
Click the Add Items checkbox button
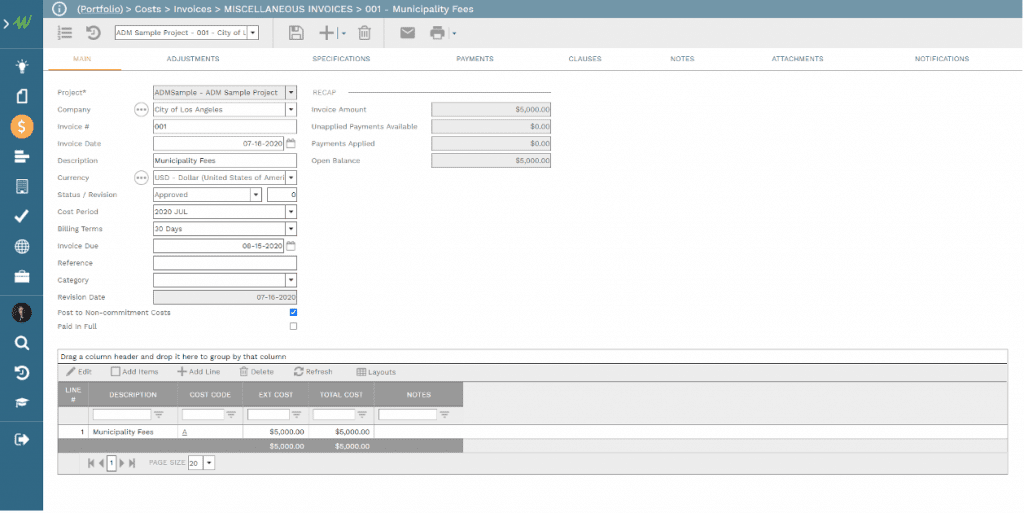[135, 372]
